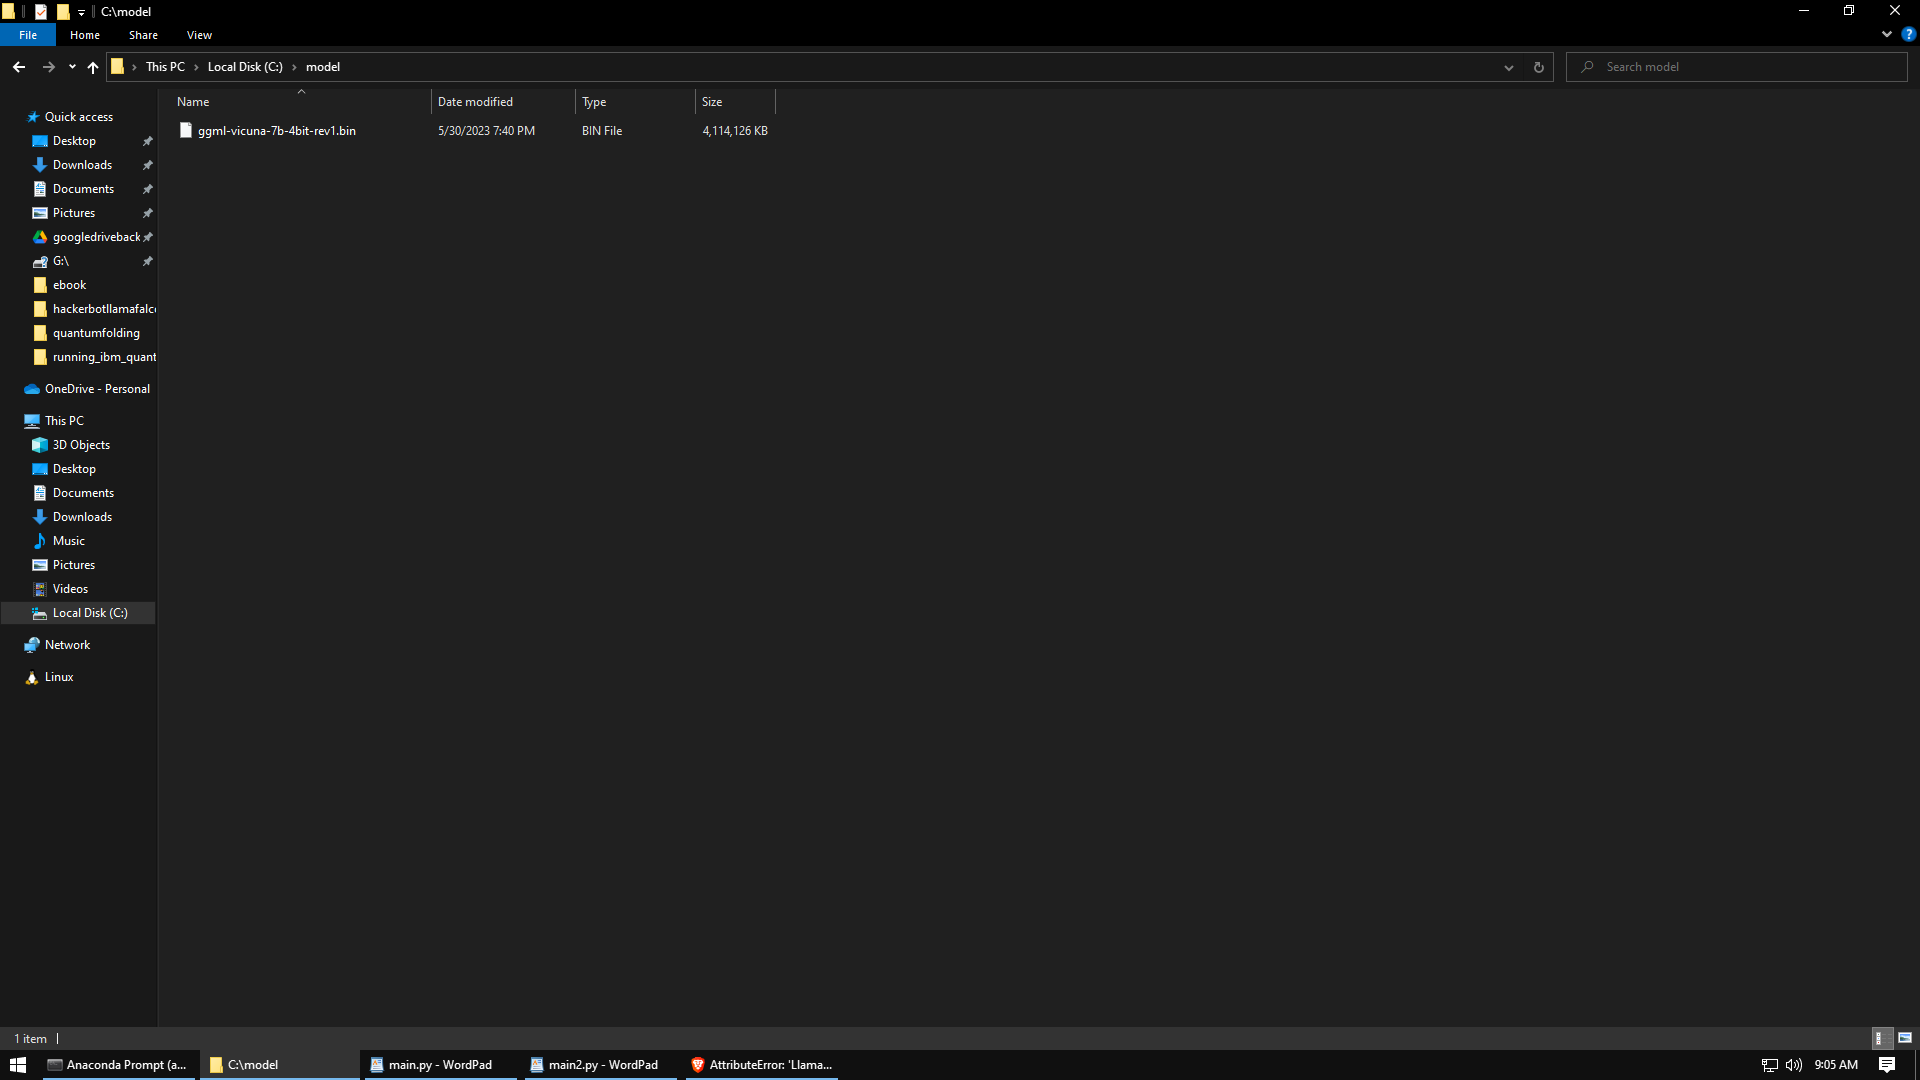Open the ribbon expand chevron near Help
Viewport: 1920px width, 1080px height.
point(1886,34)
